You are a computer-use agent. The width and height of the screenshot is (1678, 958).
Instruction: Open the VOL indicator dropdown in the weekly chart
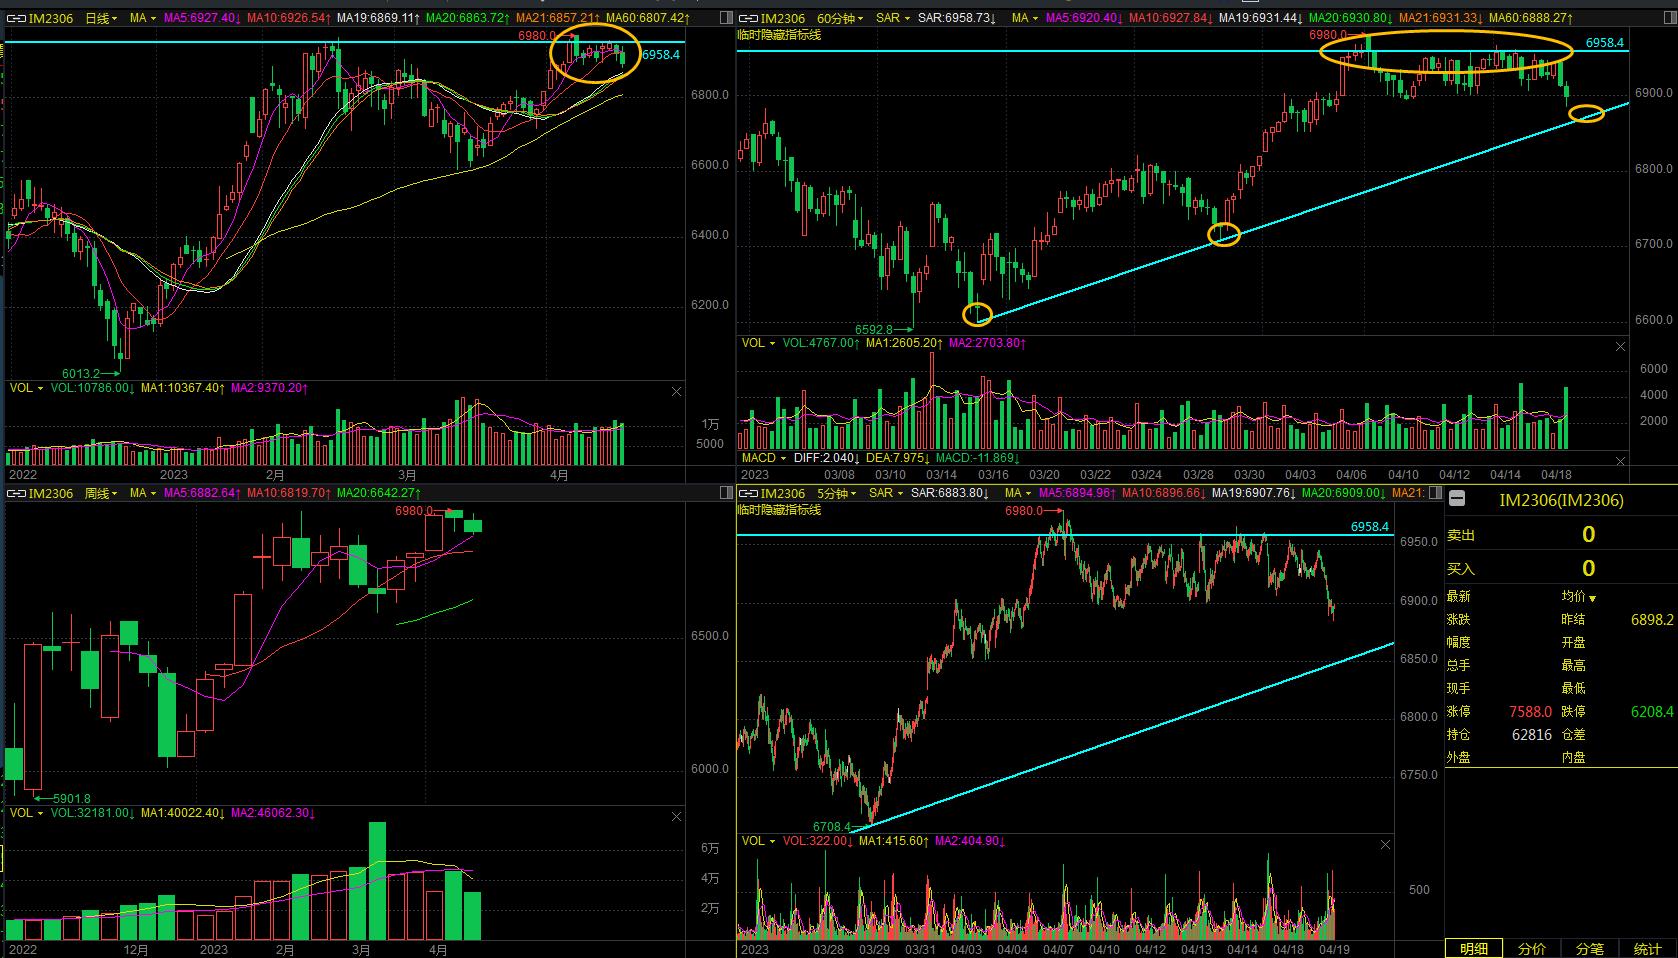27,813
